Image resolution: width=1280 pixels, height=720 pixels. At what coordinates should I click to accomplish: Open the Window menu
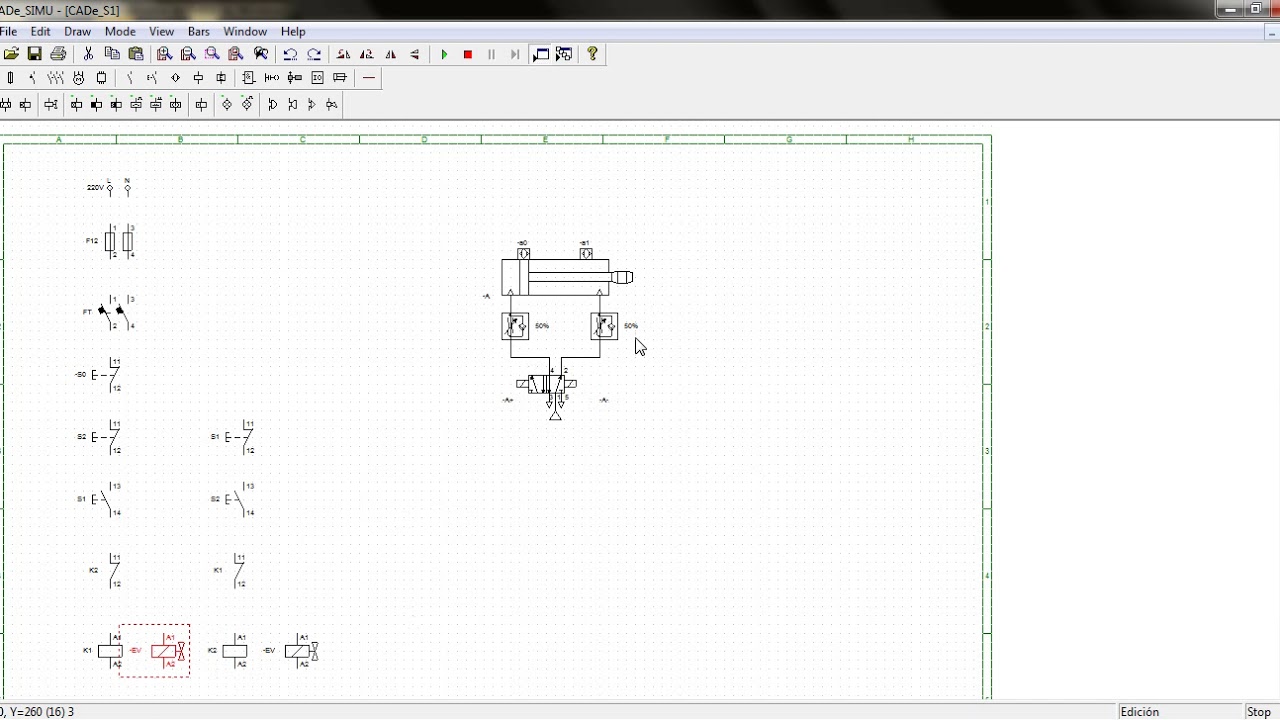coord(245,31)
